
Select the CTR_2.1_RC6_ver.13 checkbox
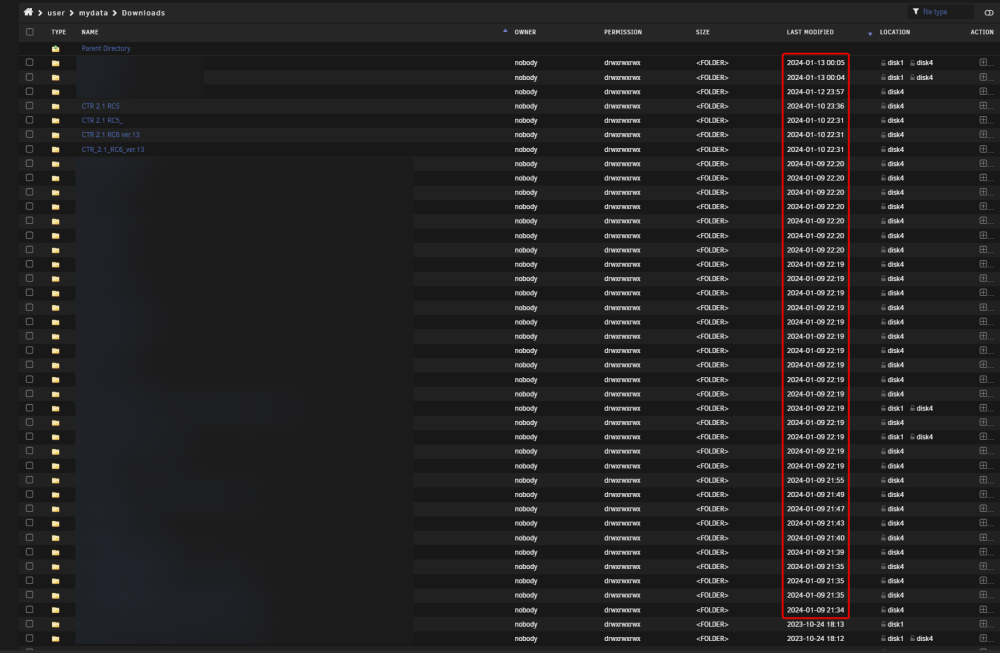pyautogui.click(x=29, y=149)
